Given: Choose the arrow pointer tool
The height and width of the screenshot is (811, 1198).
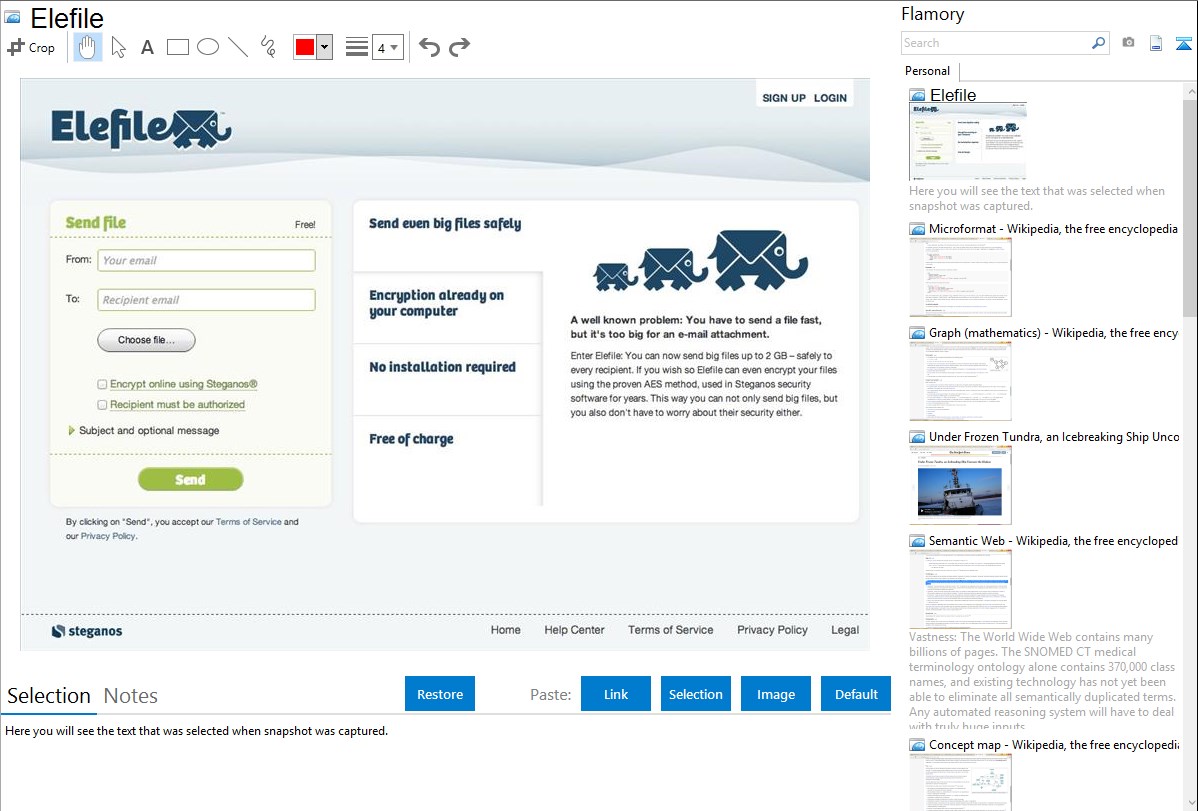Looking at the screenshot, I should pos(118,47).
